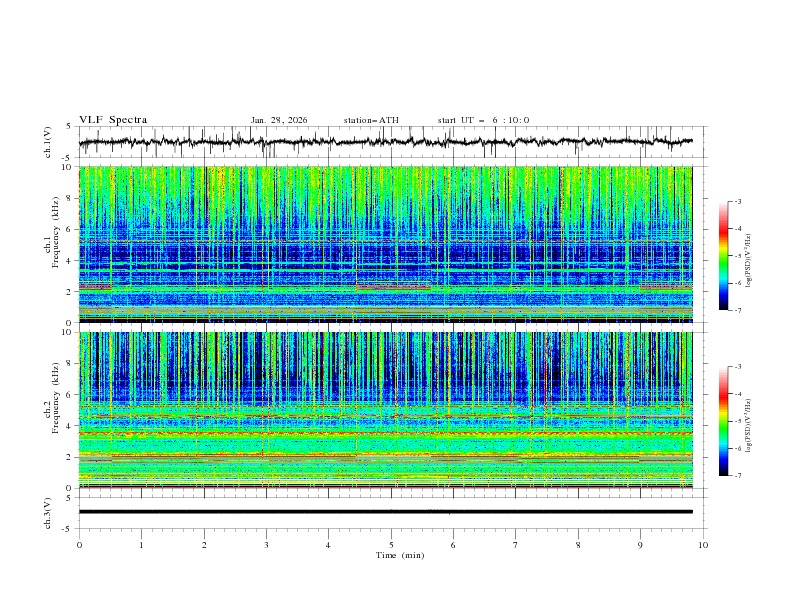The height and width of the screenshot is (612, 792).
Task: Click the ch.1 'Frequency (kHz)' axis label
Action: click(x=56, y=232)
